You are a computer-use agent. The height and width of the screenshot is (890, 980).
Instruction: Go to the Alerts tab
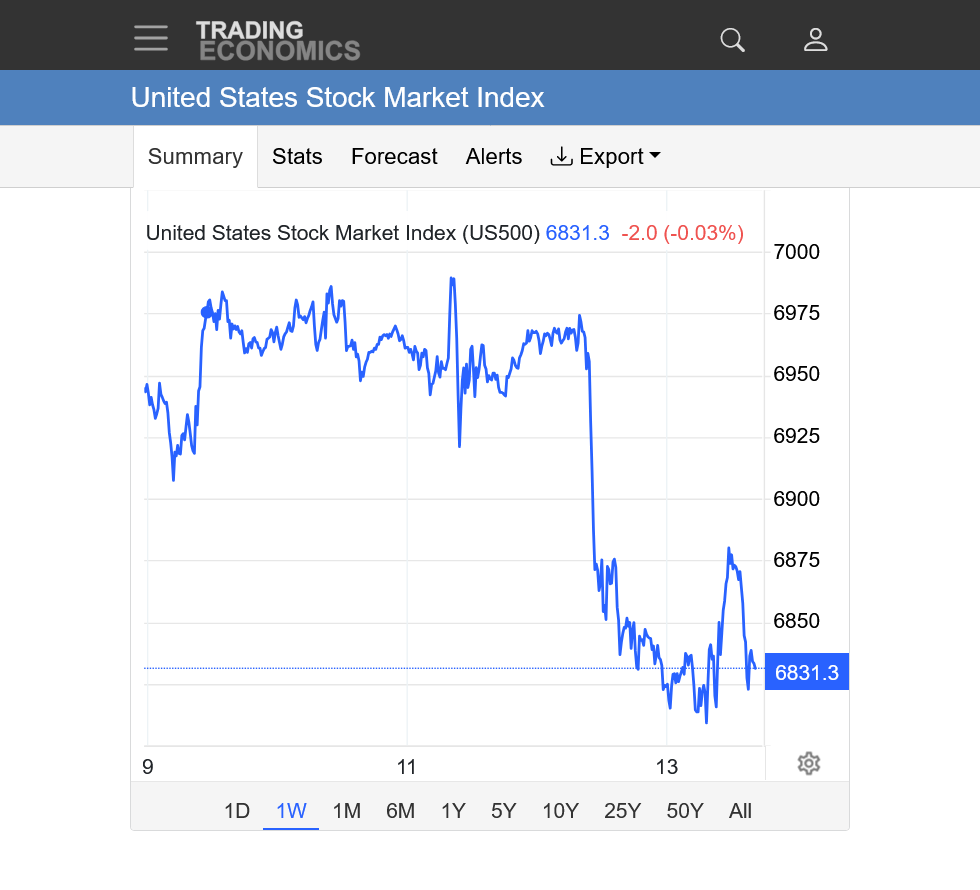[x=494, y=157]
